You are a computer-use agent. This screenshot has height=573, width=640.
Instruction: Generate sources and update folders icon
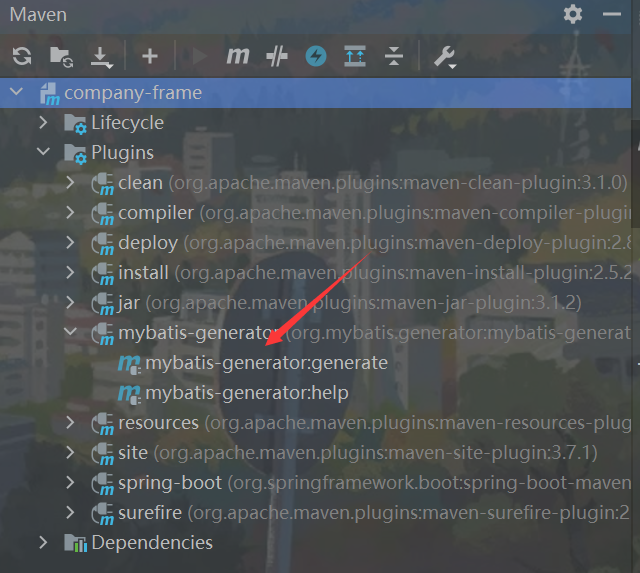pos(61,57)
